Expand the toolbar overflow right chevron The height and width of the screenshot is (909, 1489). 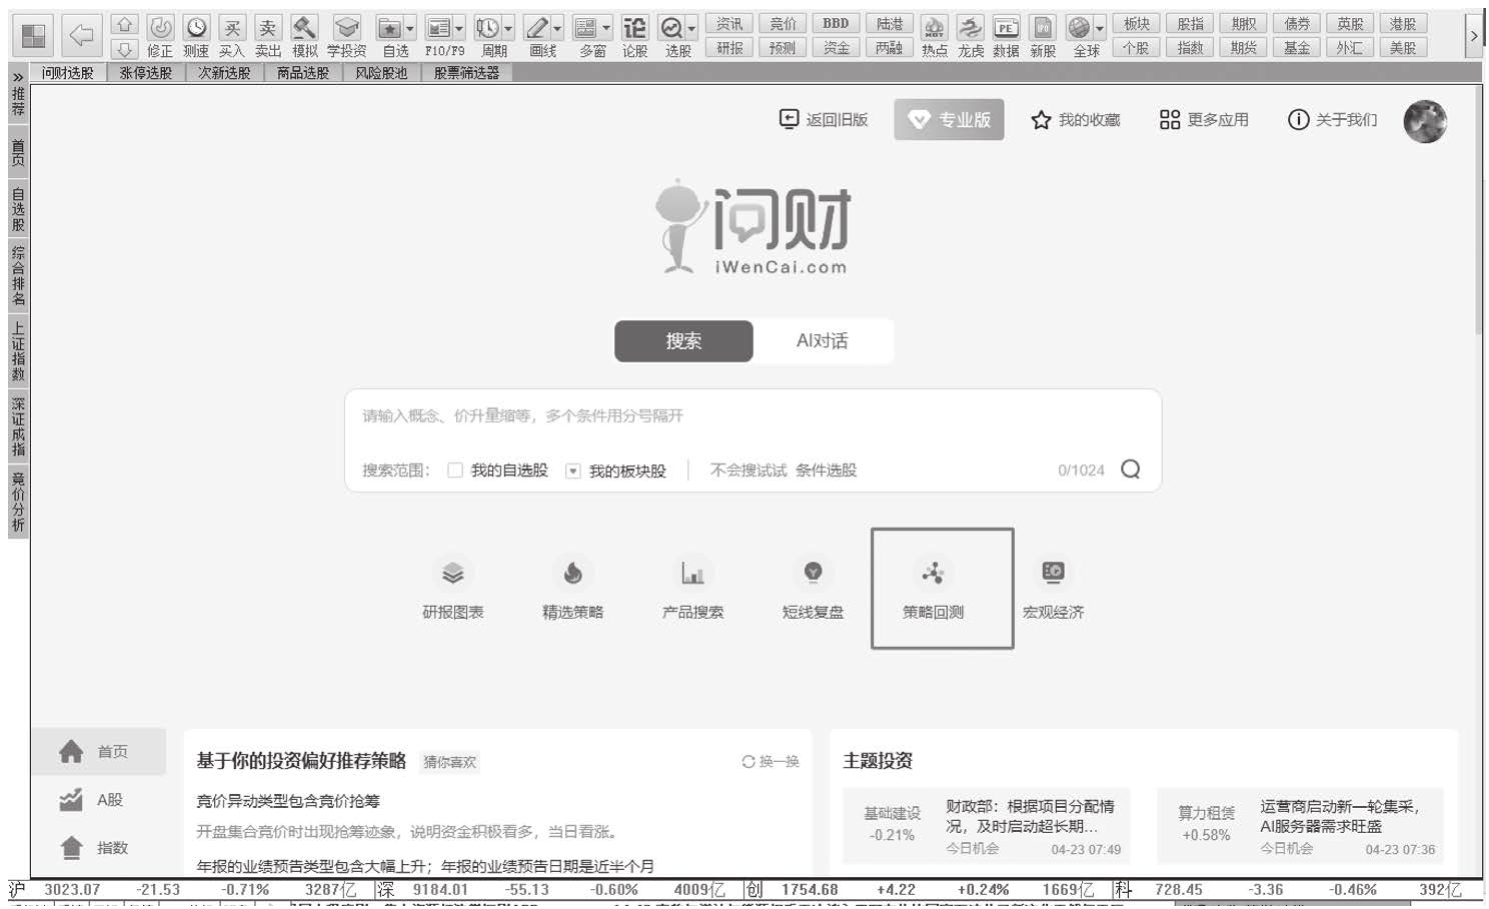point(1474,36)
